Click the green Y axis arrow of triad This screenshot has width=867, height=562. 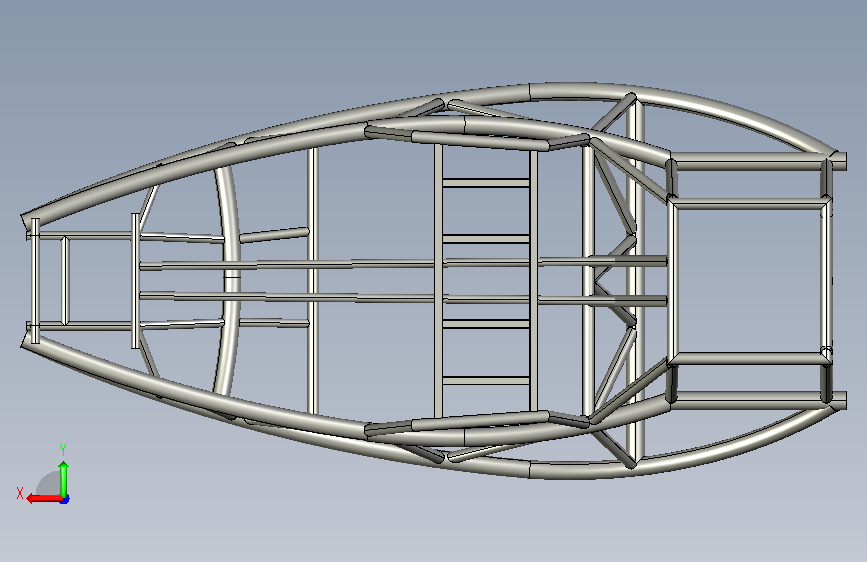[x=64, y=478]
